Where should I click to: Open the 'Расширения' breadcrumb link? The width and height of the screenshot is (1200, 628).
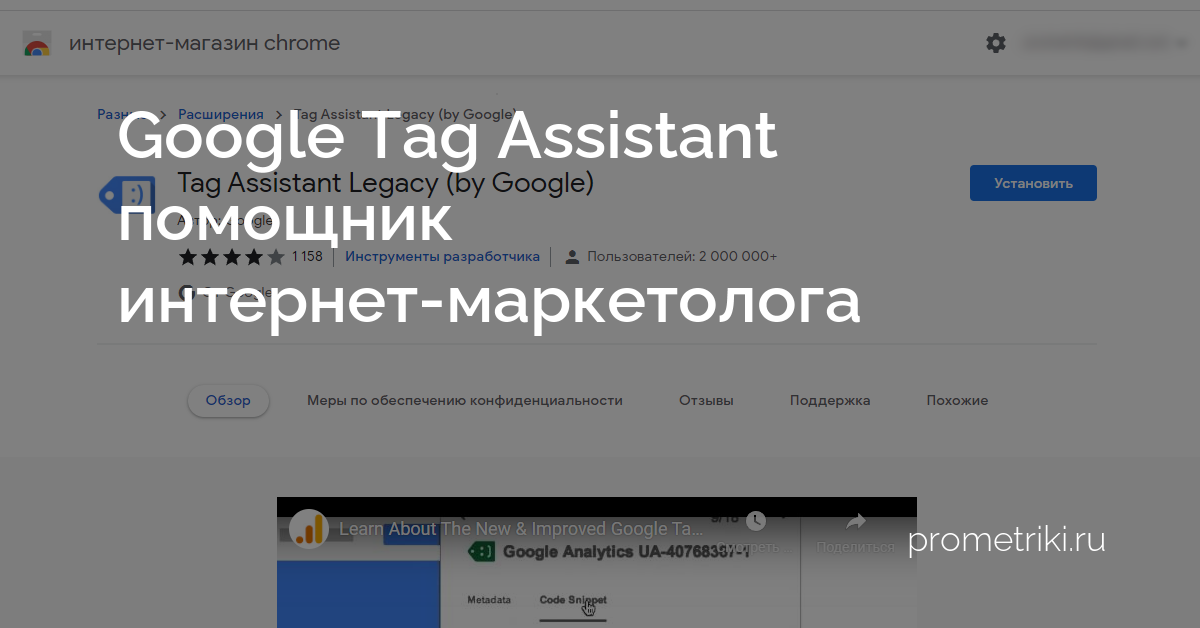point(221,114)
